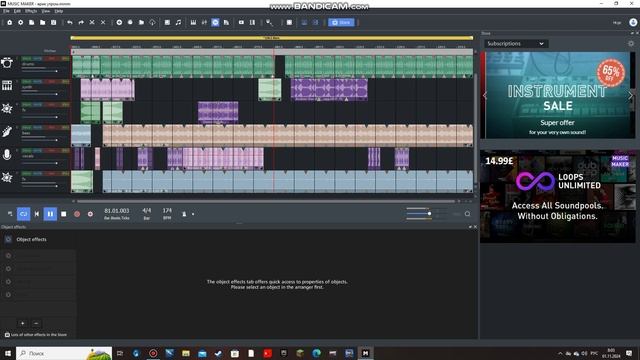Viewport: 640px width, 360px height.
Task: Toggle the vocals track record-arm button
Action: pyautogui.click(x=51, y=151)
